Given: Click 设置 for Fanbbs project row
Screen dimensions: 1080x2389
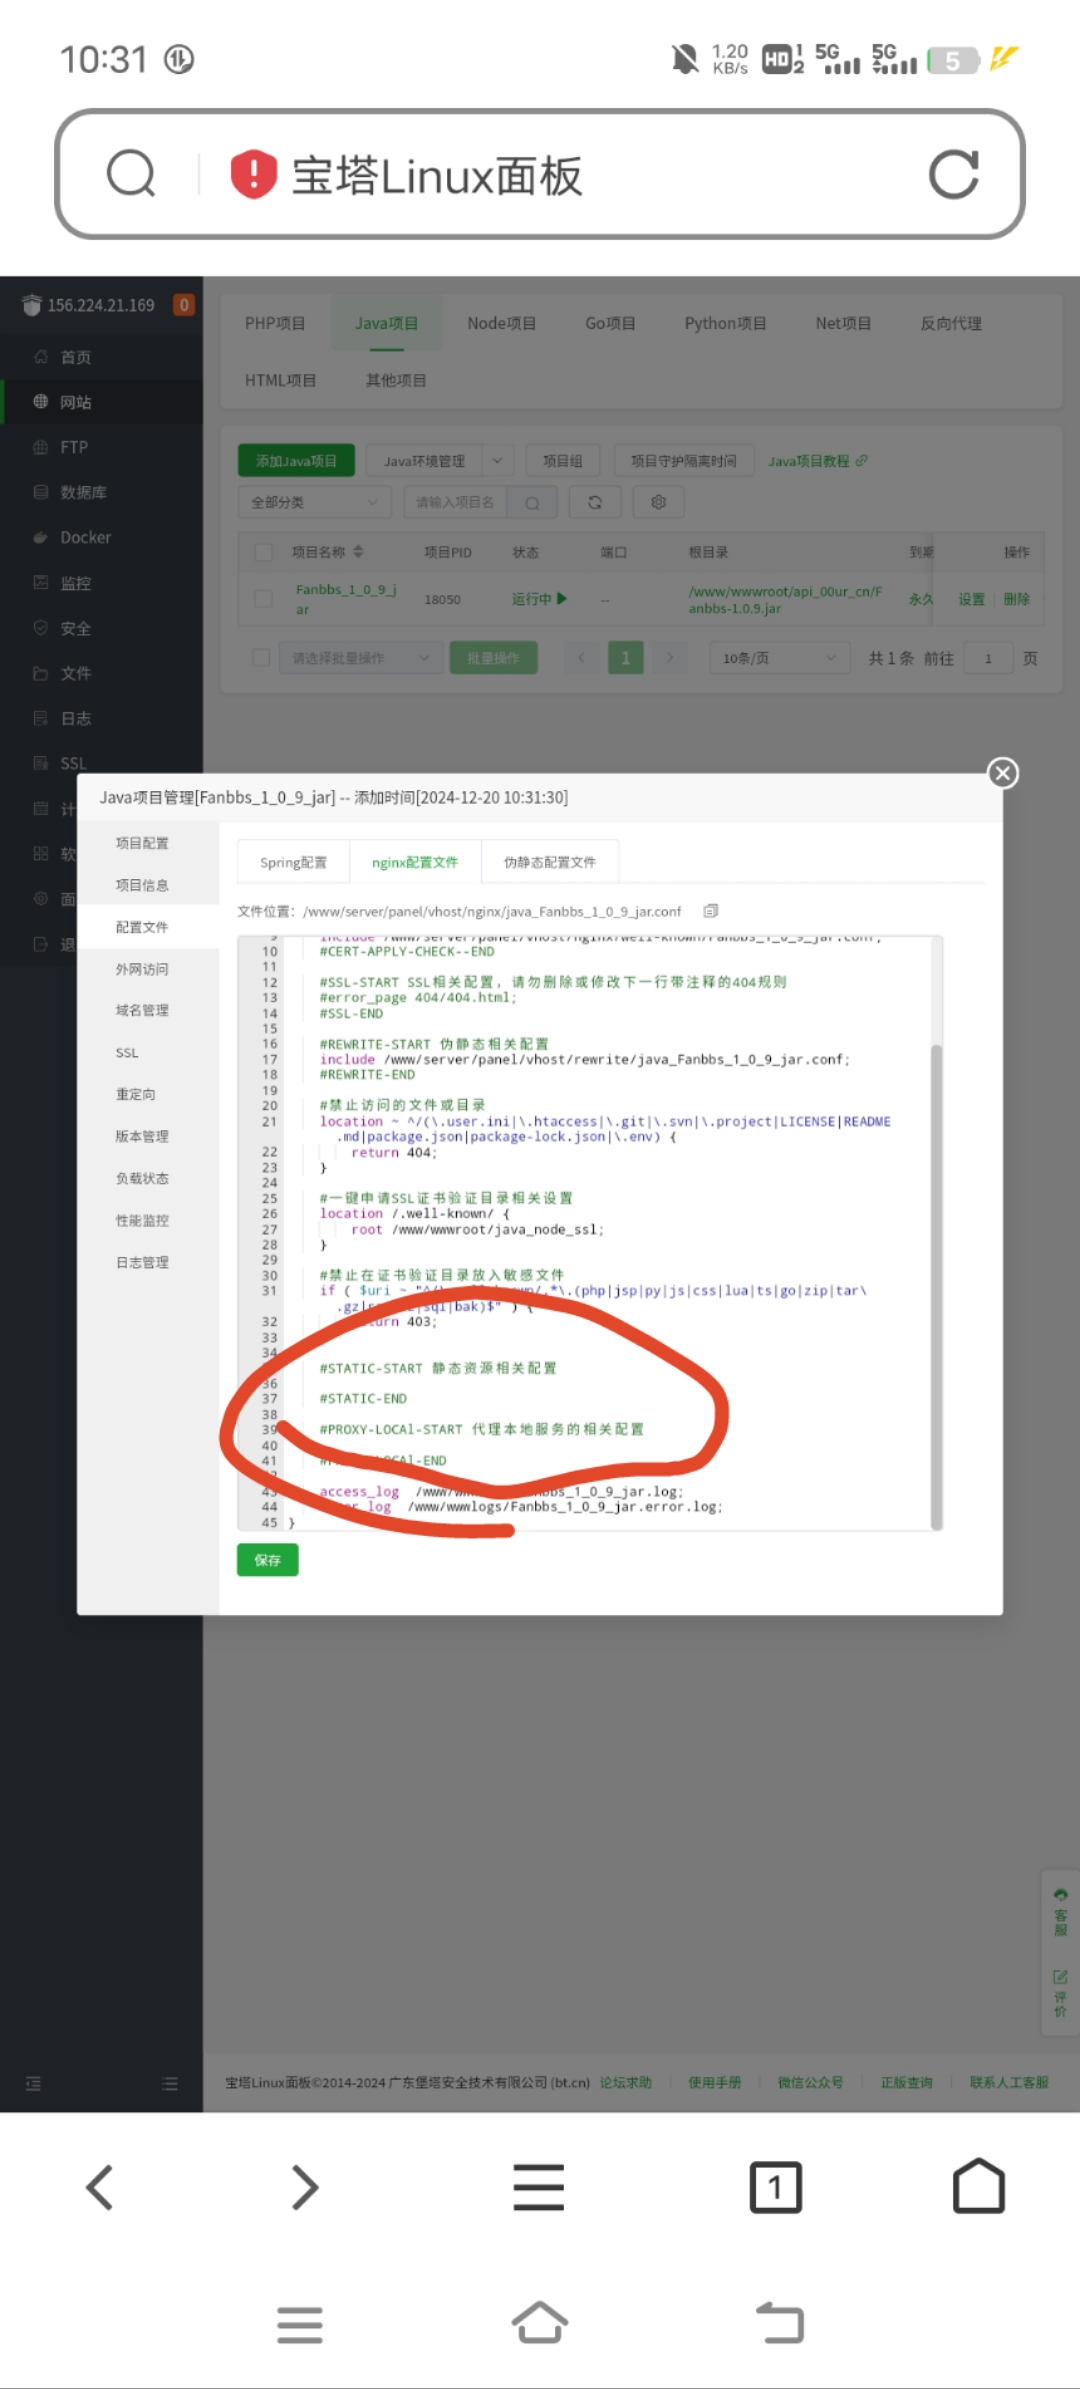Looking at the screenshot, I should (971, 599).
